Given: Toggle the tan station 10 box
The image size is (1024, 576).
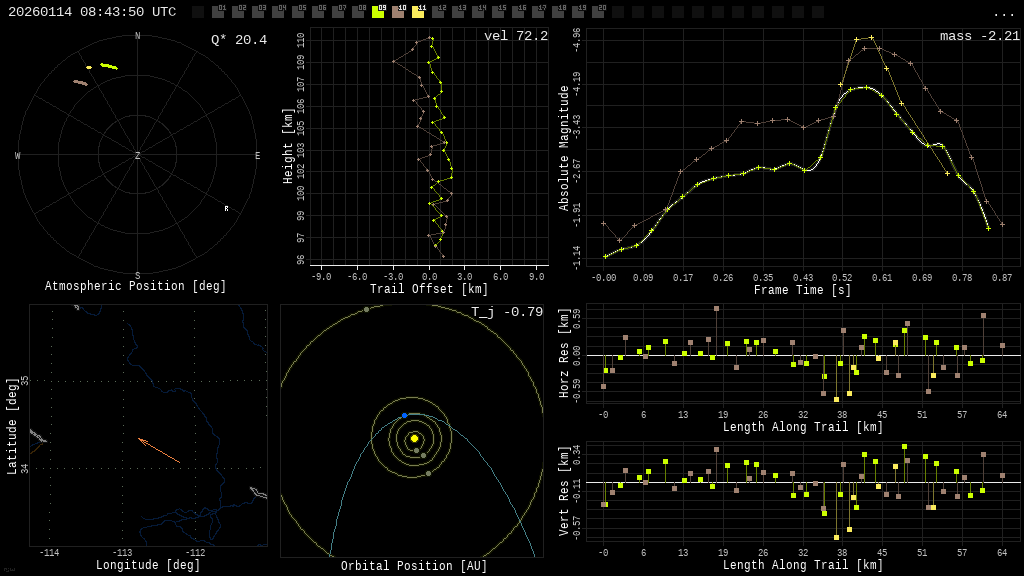Looking at the screenshot, I should tap(398, 12).
